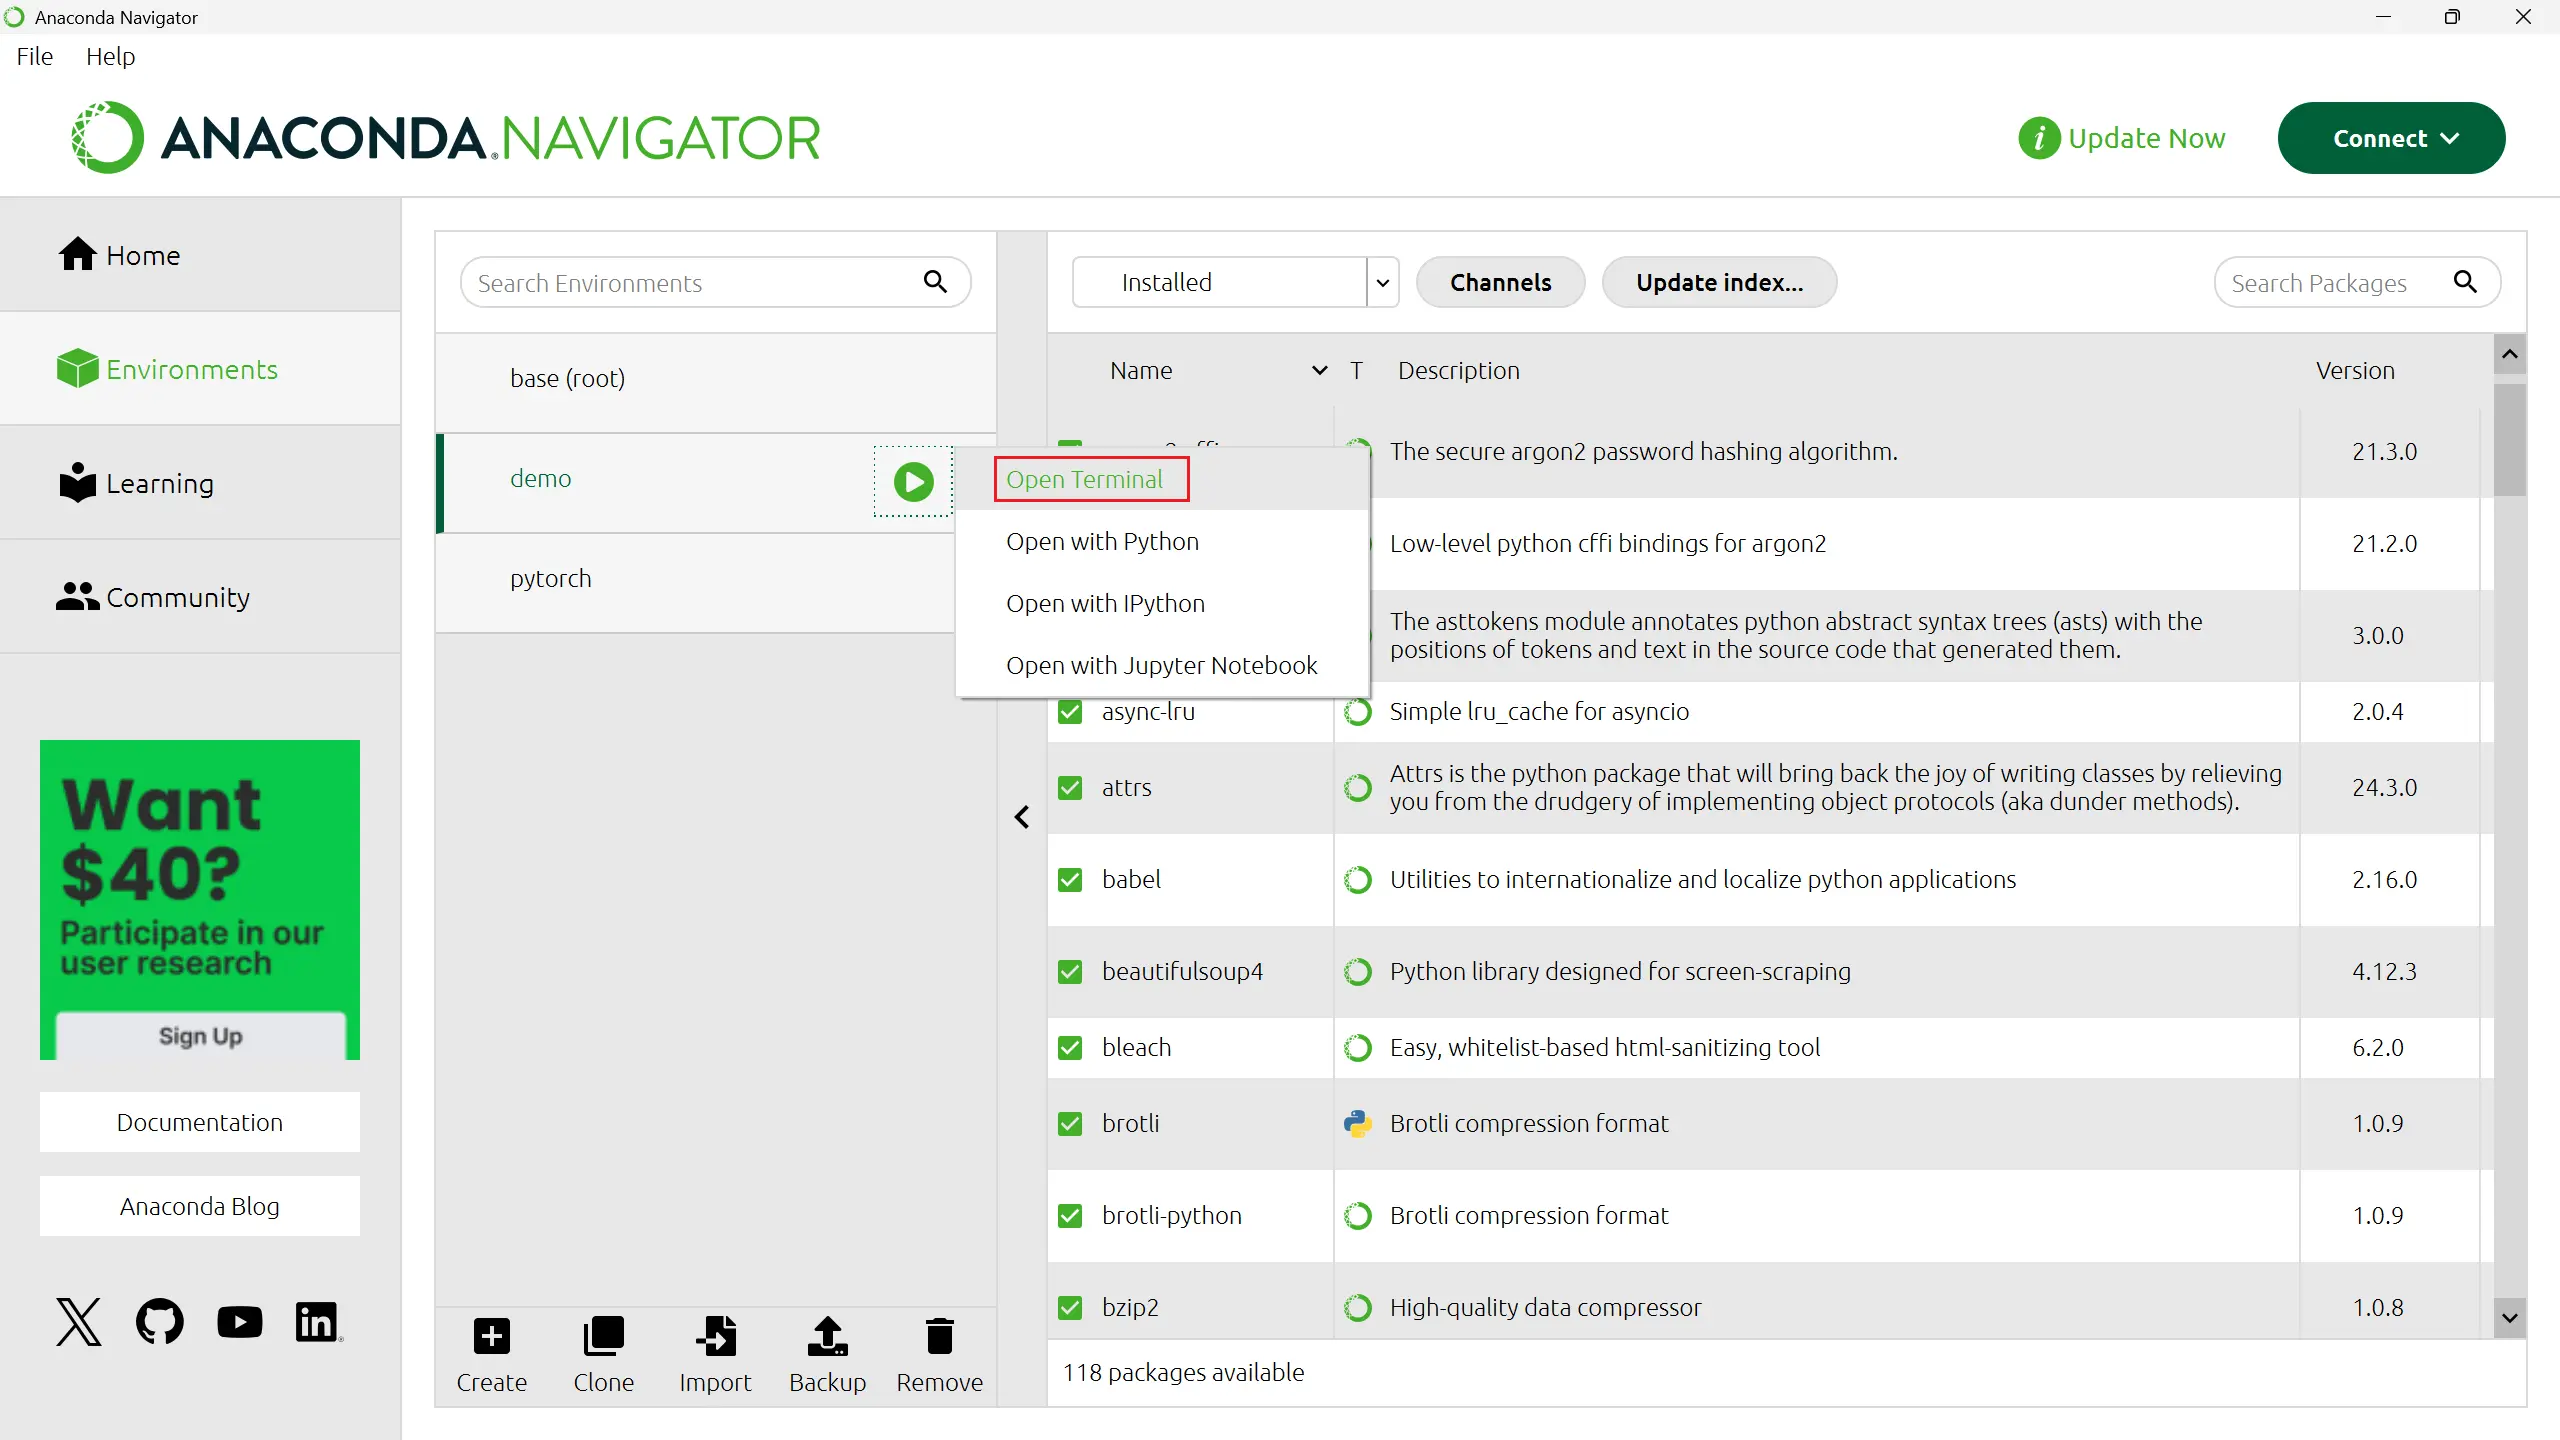Select Open with Jupyter Notebook
Screen dimensions: 2560x1440
tap(1161, 666)
